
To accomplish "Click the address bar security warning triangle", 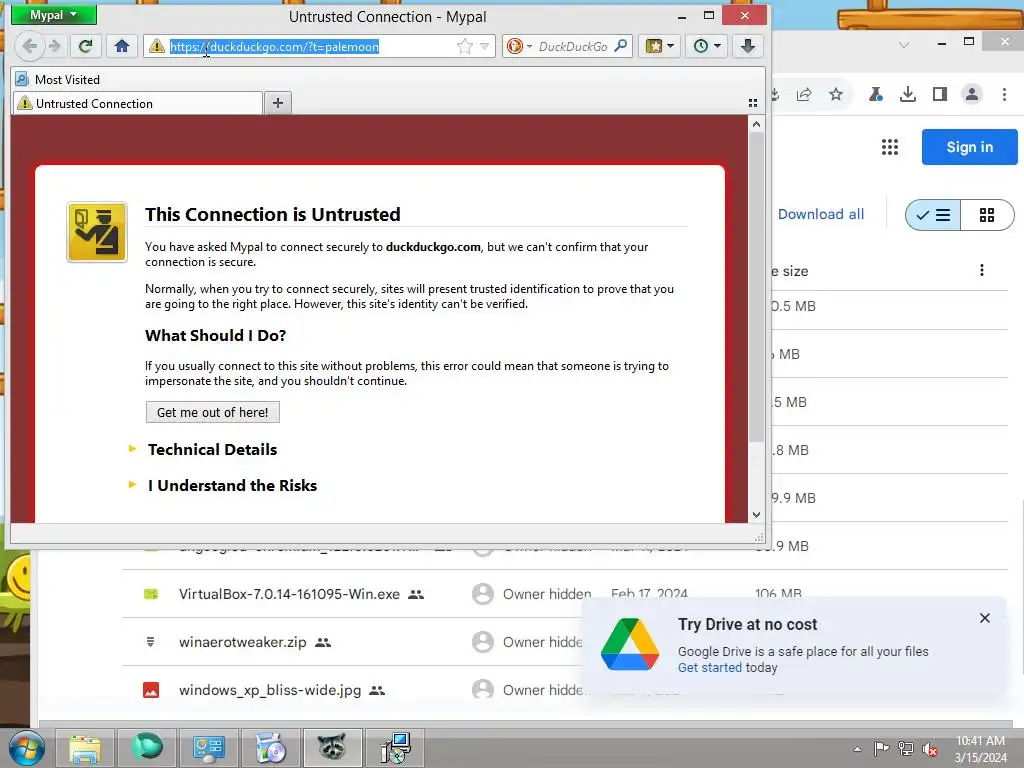I will (x=156, y=46).
